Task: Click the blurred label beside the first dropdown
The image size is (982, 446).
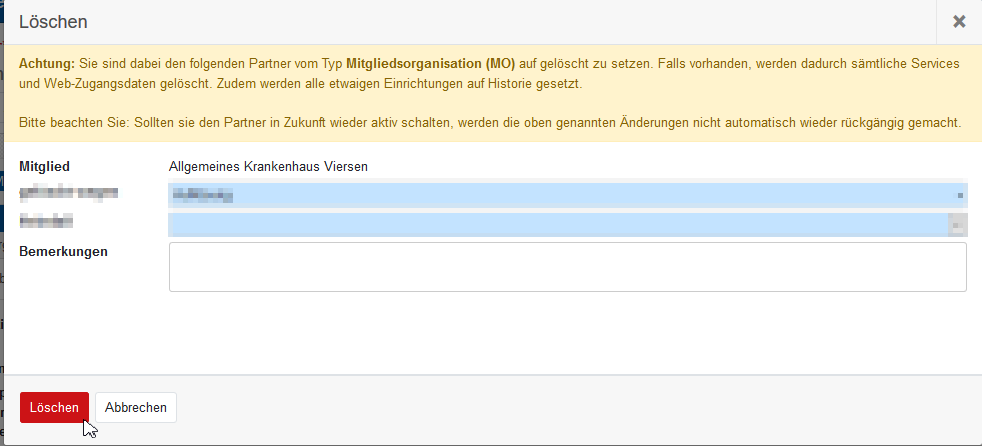Action: click(x=69, y=191)
